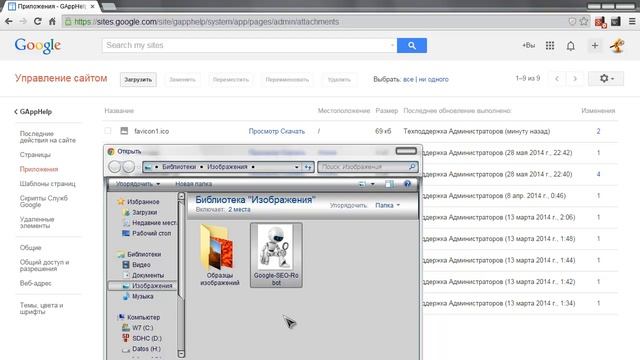The height and width of the screenshot is (360, 640).
Task: Click the Google logo
Action: [x=38, y=46]
